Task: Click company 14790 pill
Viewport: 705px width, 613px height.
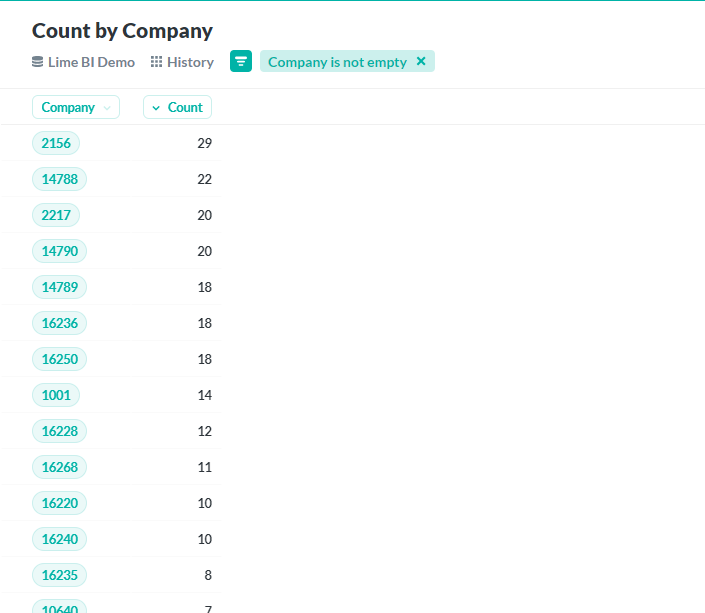Action: (x=59, y=251)
